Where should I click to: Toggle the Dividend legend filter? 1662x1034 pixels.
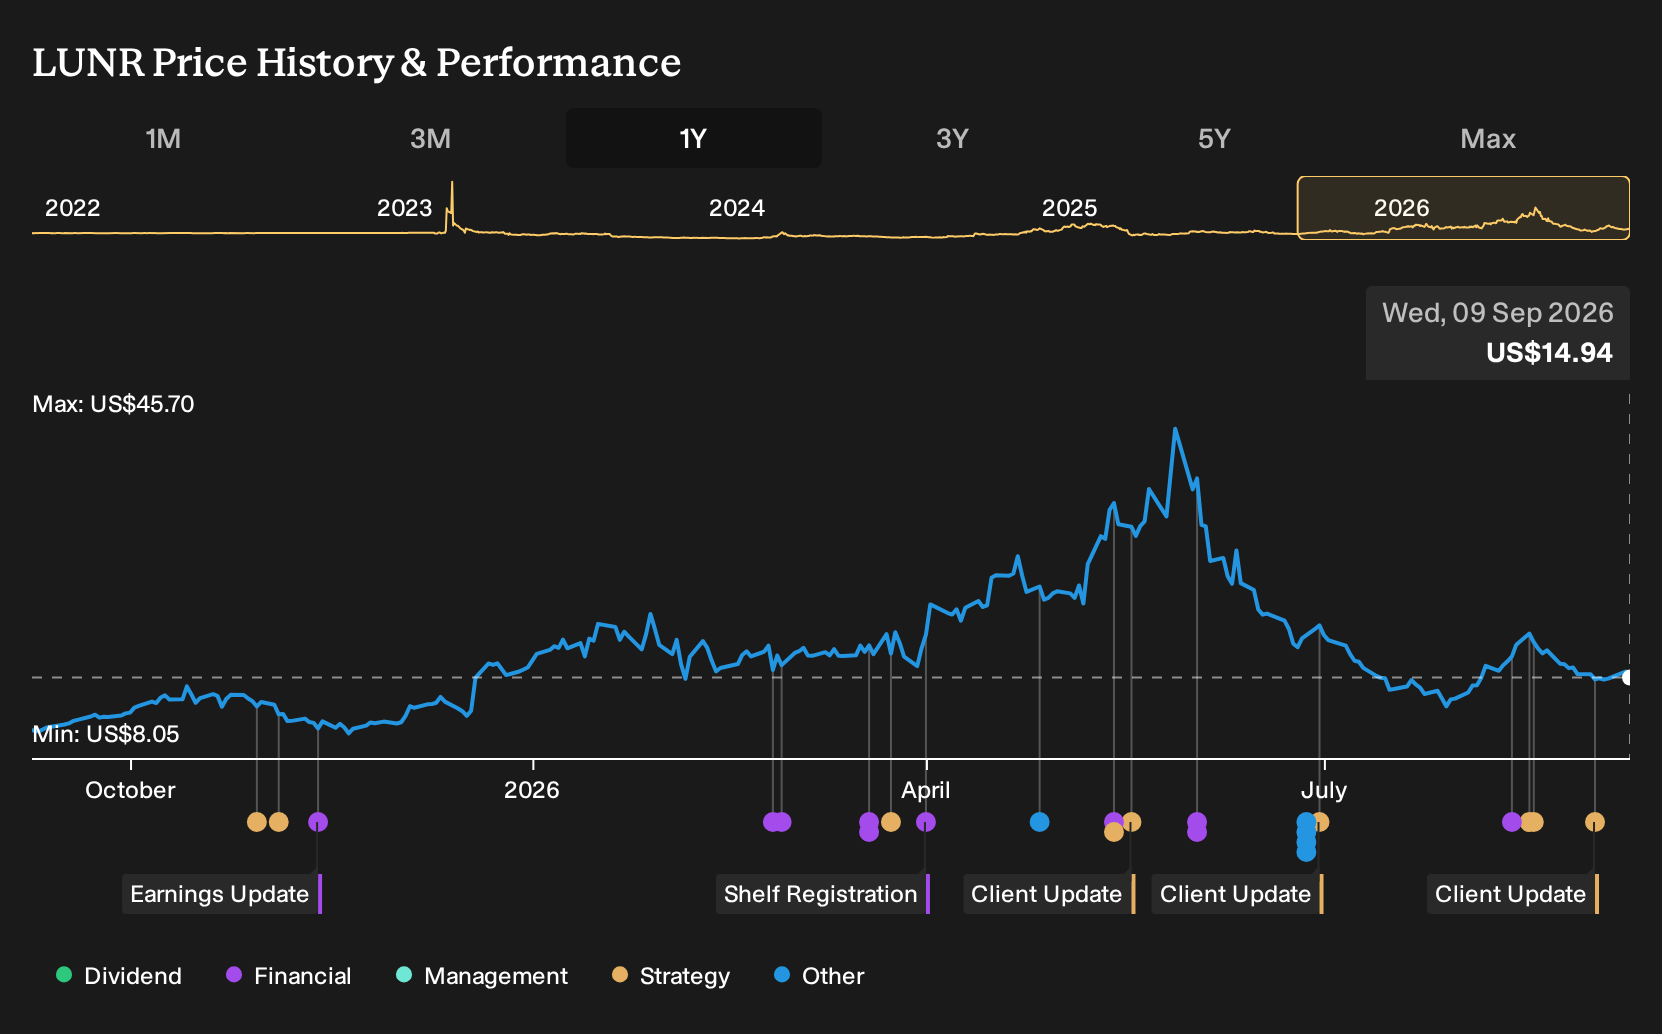click(119, 976)
